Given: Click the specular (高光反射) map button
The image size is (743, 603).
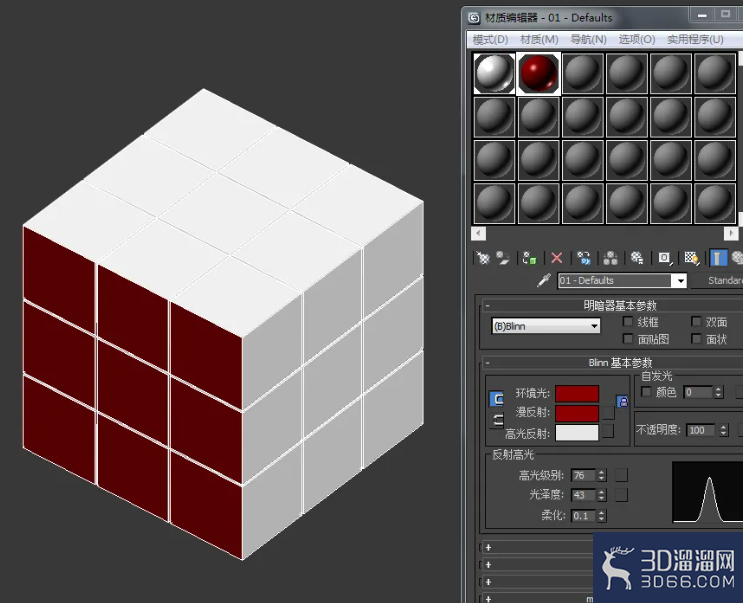Looking at the screenshot, I should pyautogui.click(x=608, y=431).
